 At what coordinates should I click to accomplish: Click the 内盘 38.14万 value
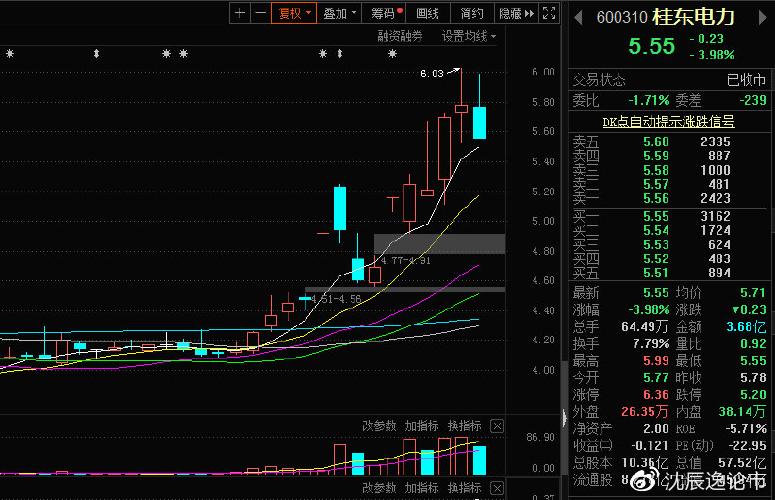pos(742,412)
